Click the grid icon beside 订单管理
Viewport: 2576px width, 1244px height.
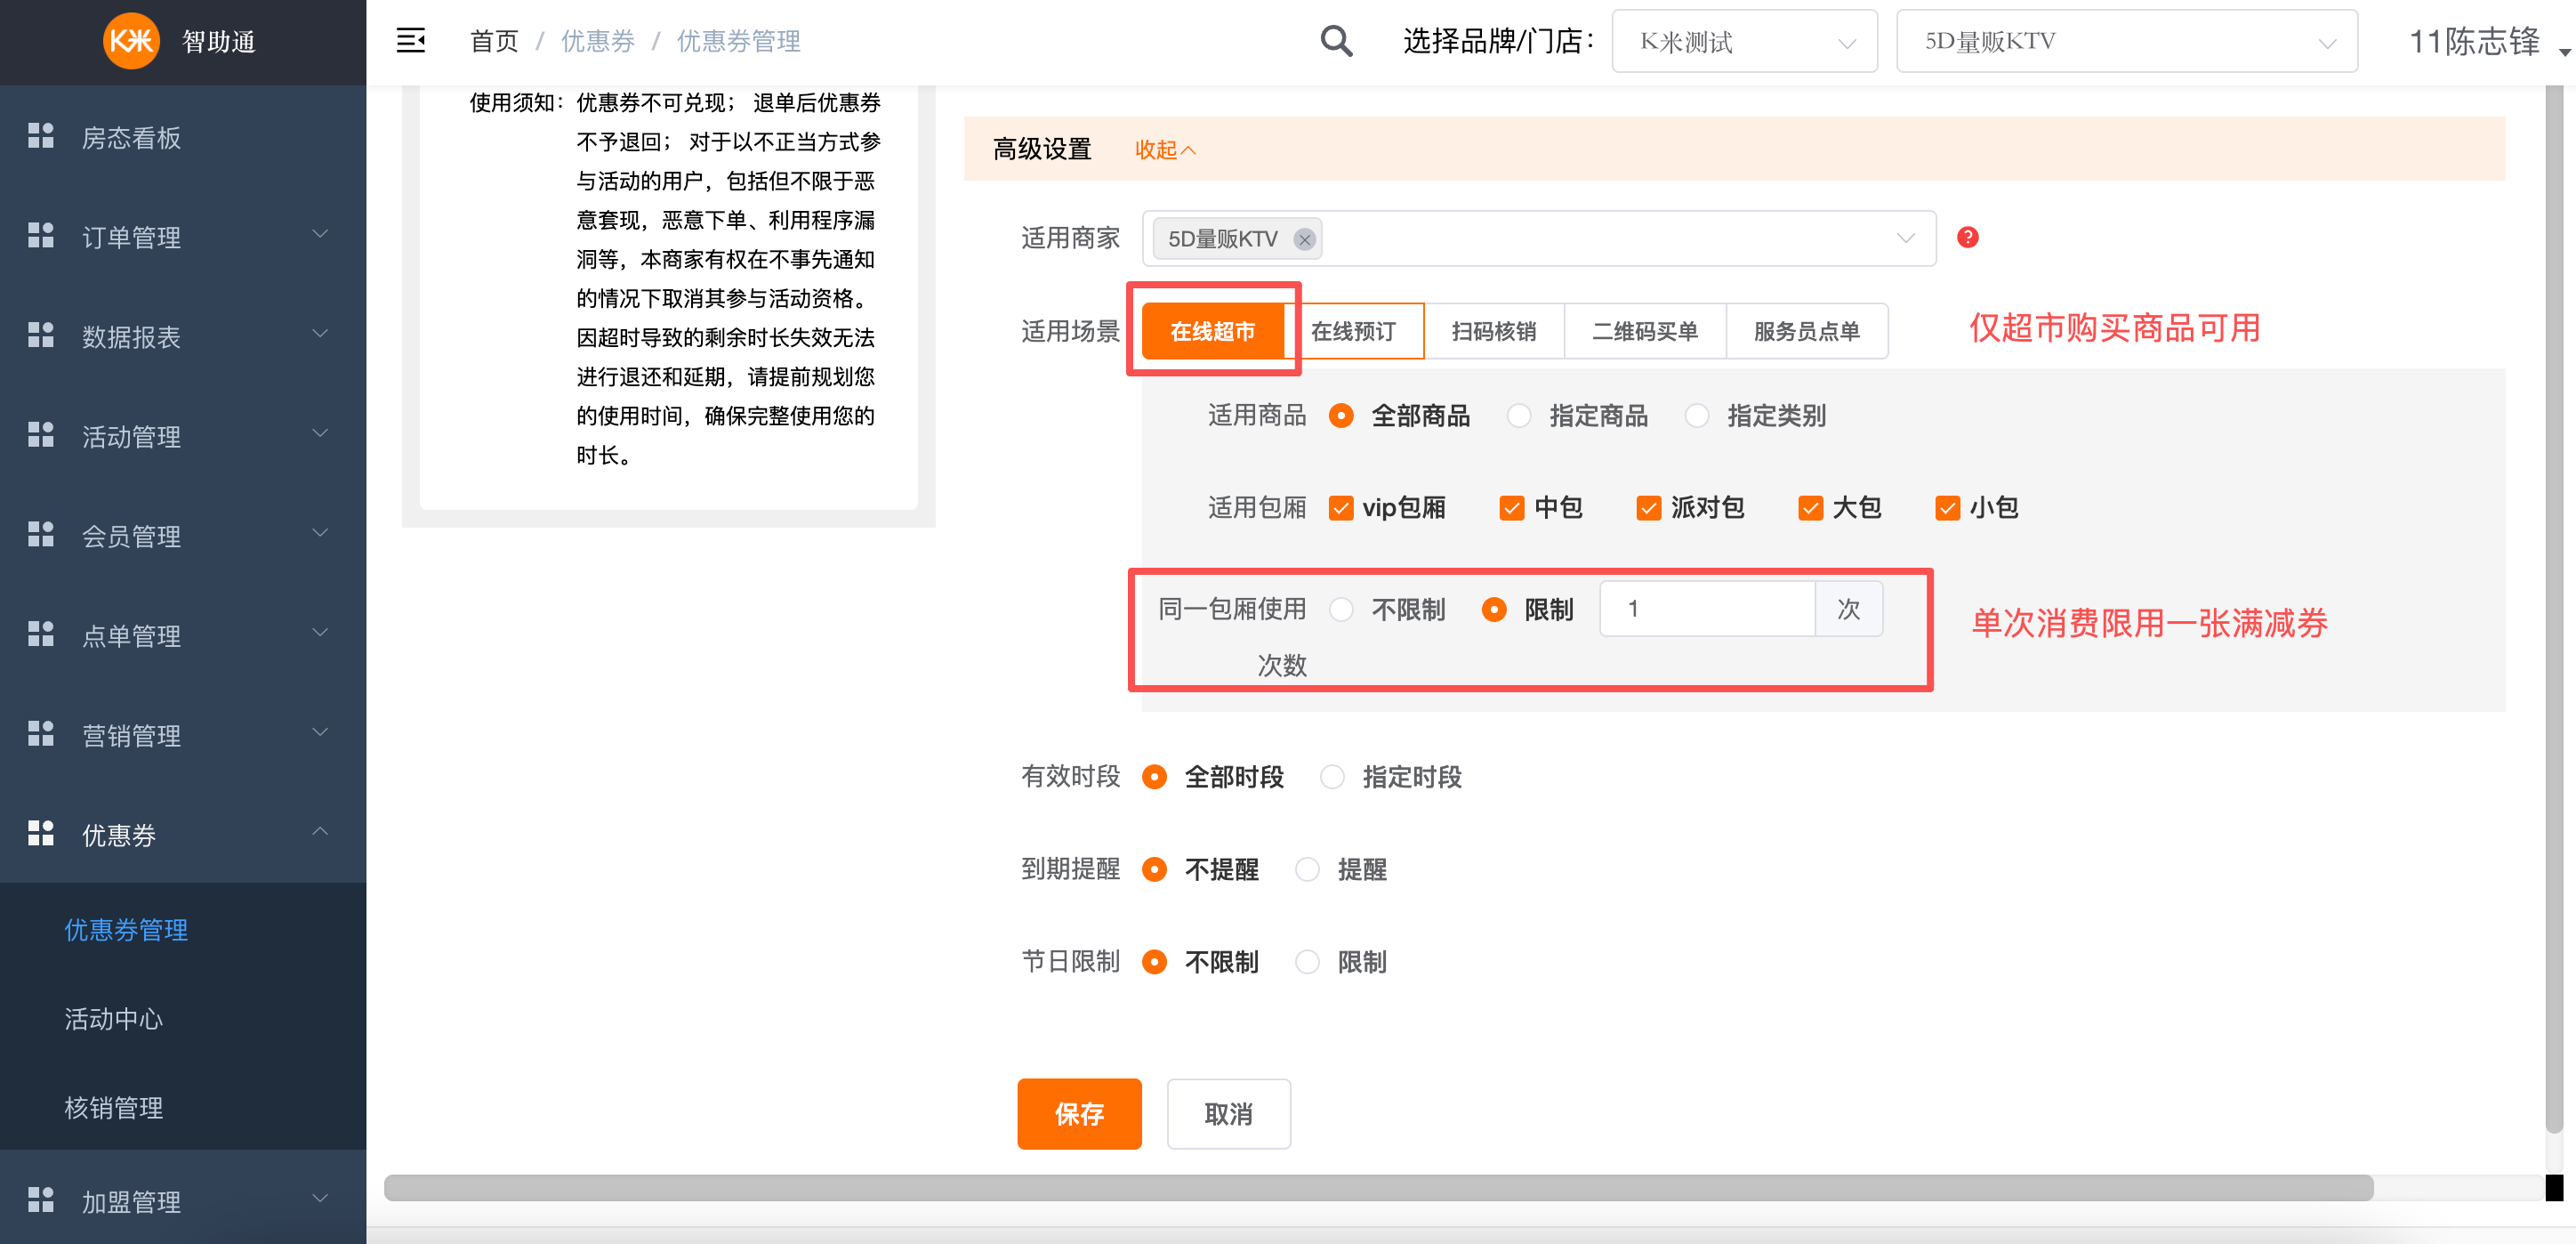(41, 236)
